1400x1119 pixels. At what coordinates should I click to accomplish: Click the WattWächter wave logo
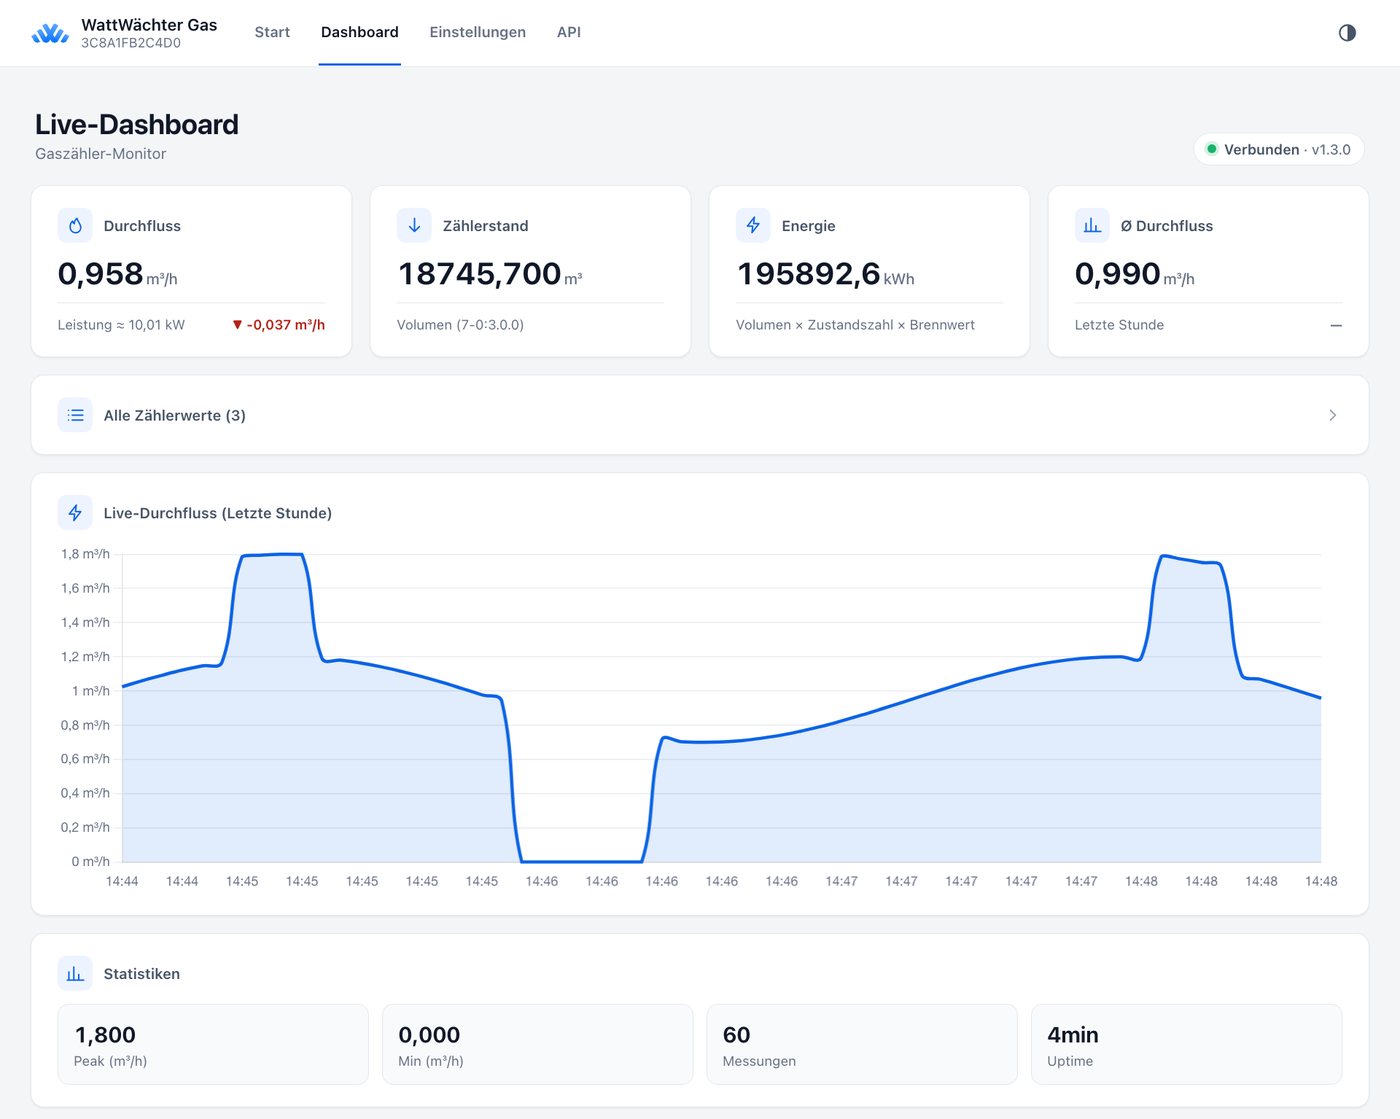50,34
